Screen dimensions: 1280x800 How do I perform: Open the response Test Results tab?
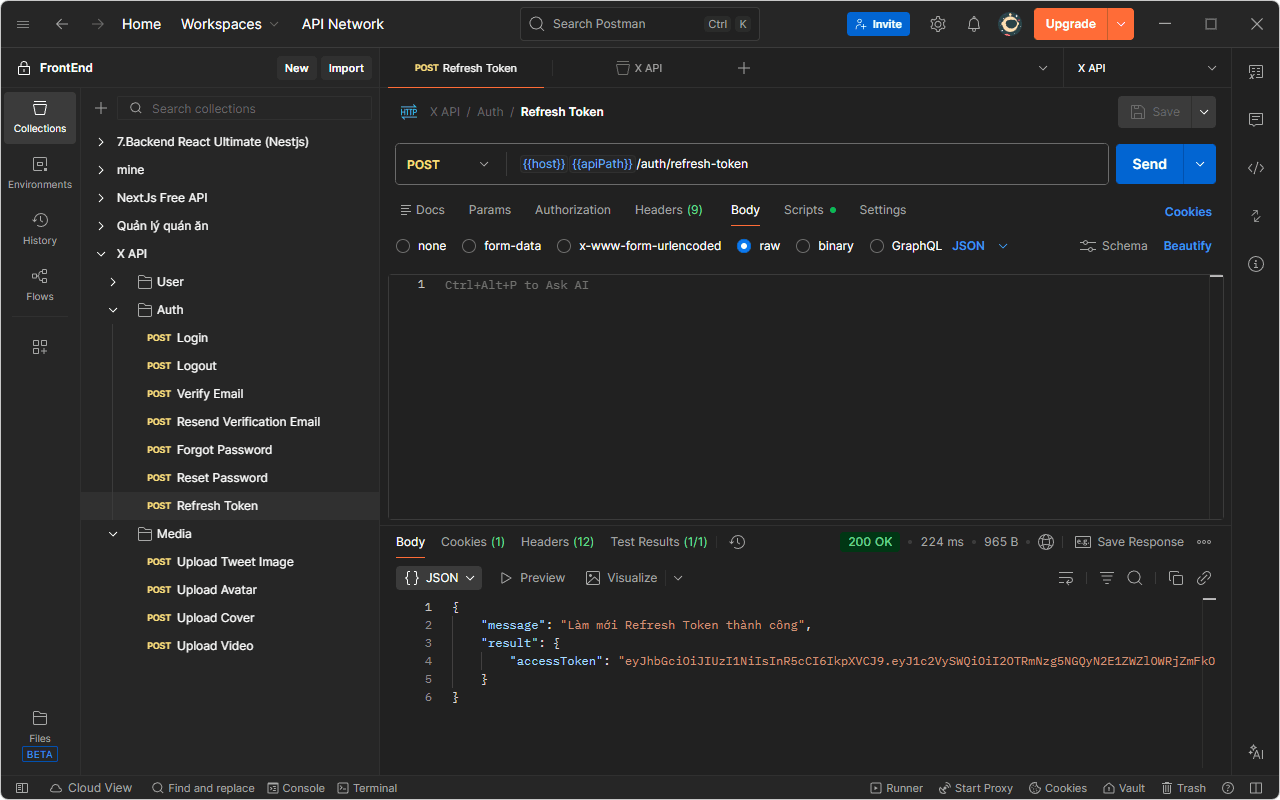click(x=658, y=542)
